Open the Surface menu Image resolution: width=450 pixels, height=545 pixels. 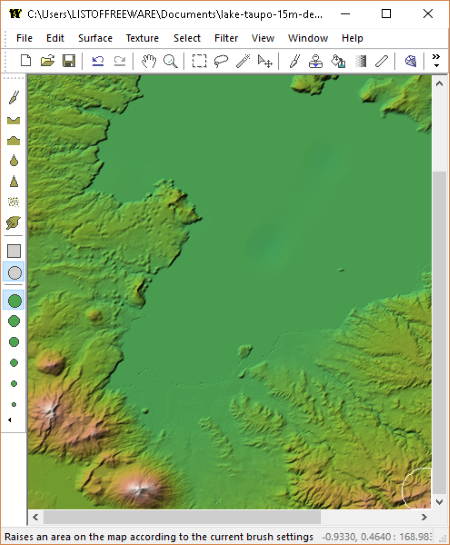coord(95,38)
